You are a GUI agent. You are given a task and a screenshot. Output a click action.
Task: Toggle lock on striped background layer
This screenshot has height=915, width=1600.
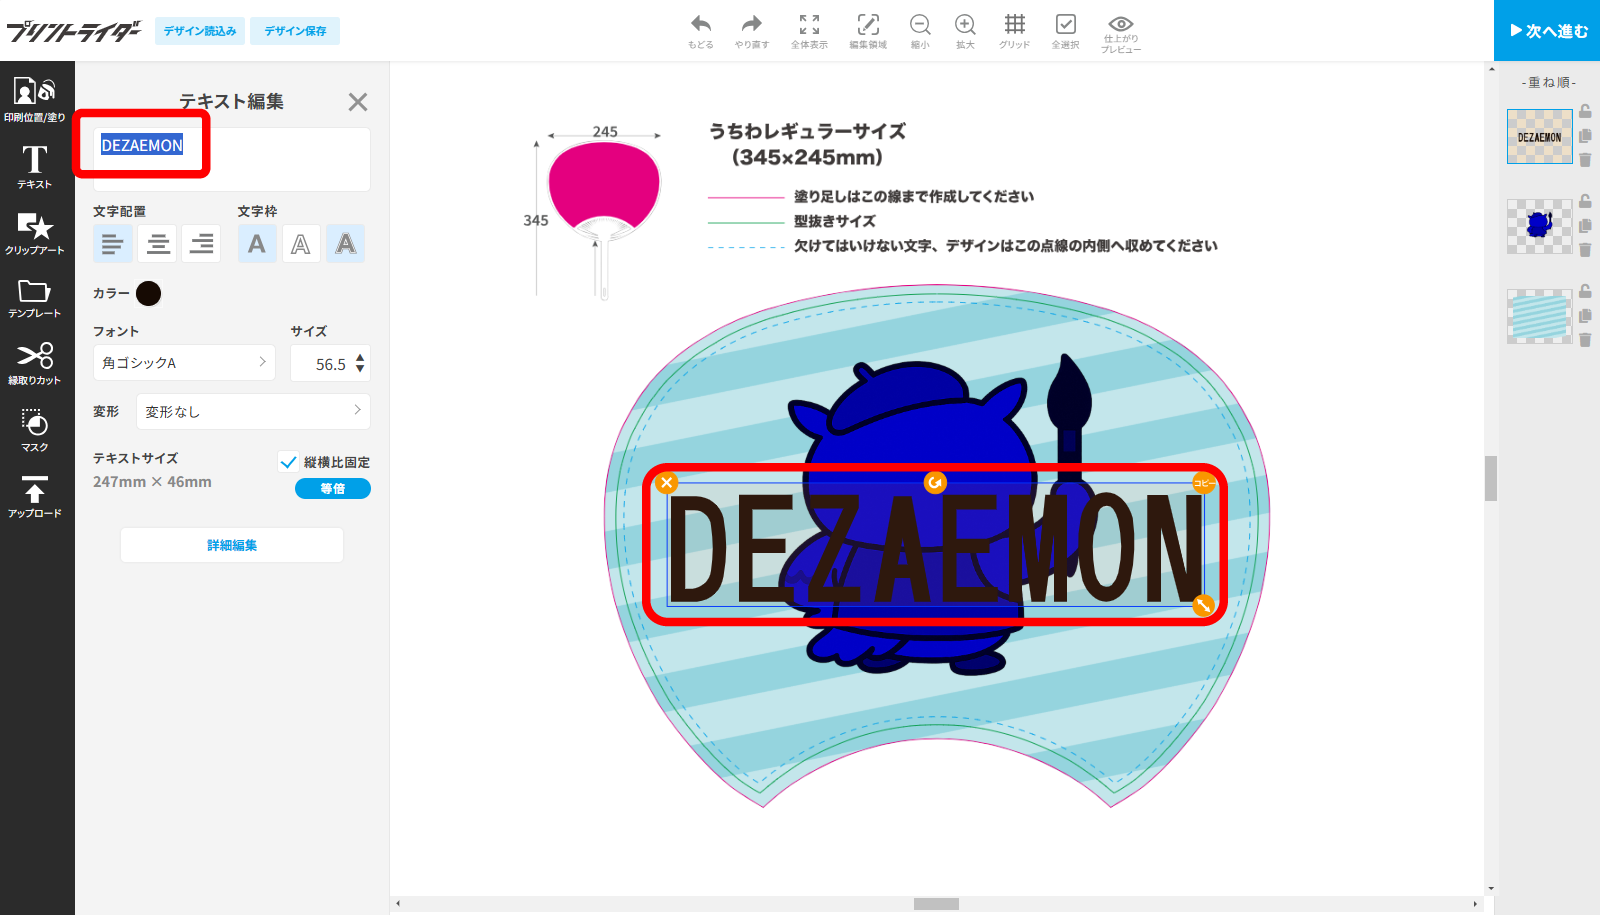(x=1585, y=292)
